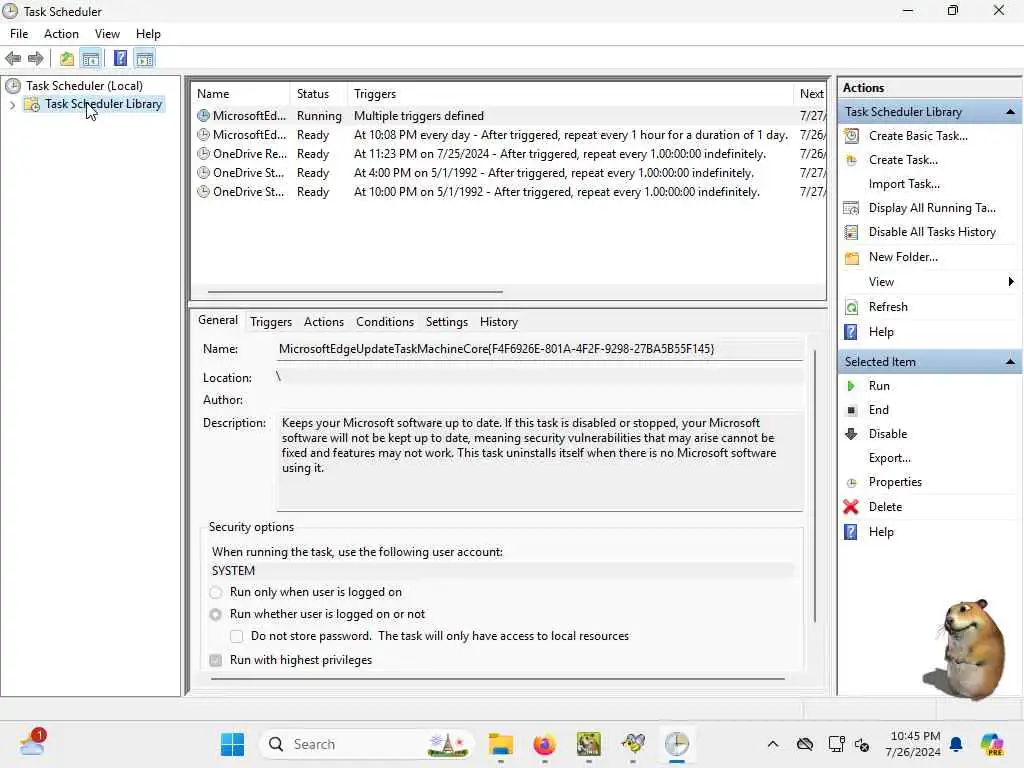1024x768 pixels.
Task: Click Export... under Selected Item
Action: (889, 458)
